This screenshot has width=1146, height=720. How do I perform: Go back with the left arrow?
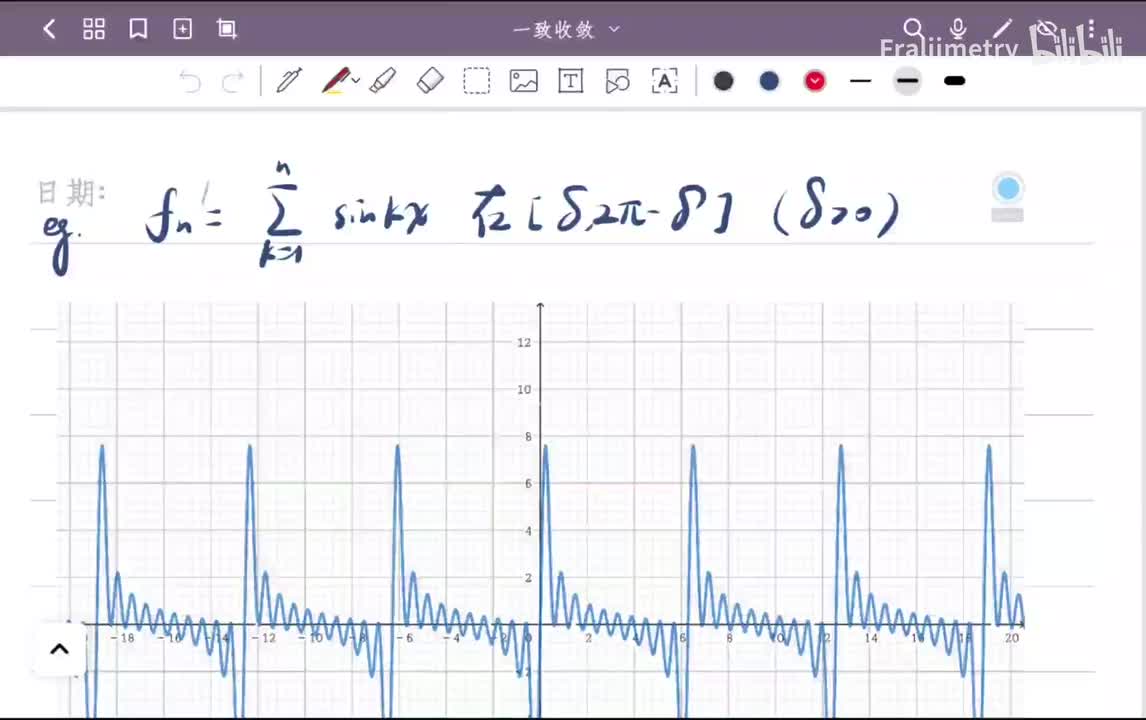pos(49,29)
